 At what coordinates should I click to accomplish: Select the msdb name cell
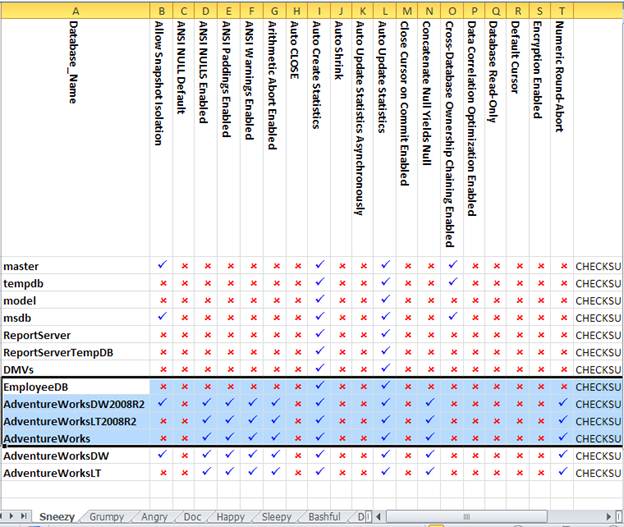pyautogui.click(x=75, y=318)
